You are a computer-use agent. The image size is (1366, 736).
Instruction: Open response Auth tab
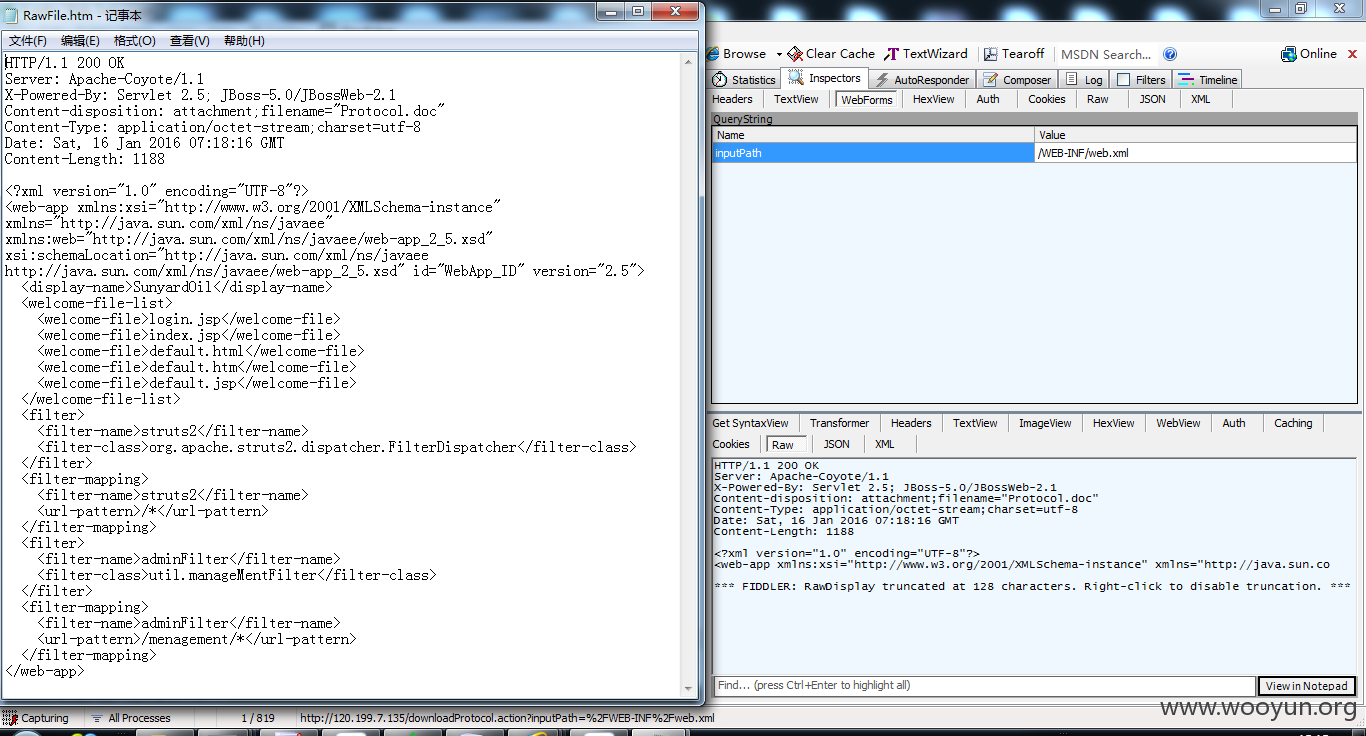point(1234,423)
